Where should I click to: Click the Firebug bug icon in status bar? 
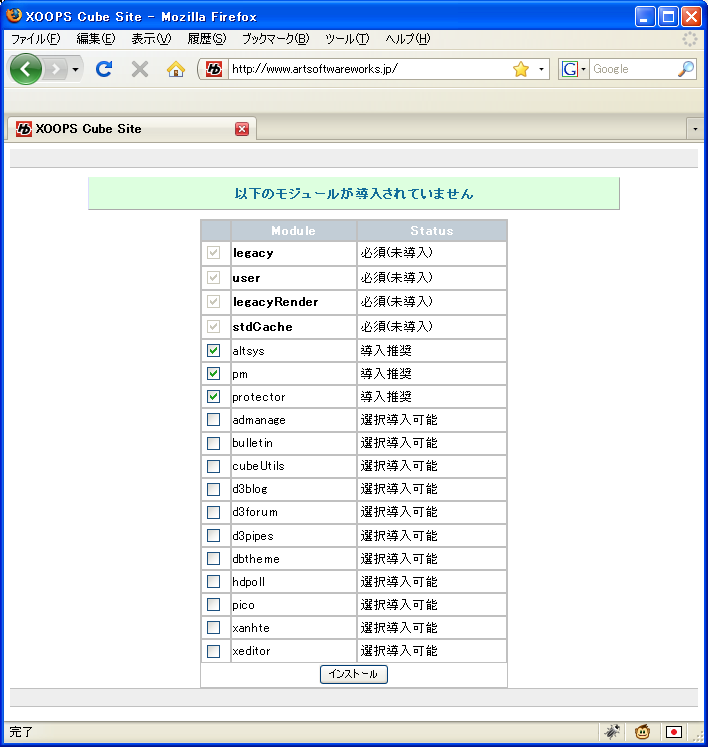(612, 732)
